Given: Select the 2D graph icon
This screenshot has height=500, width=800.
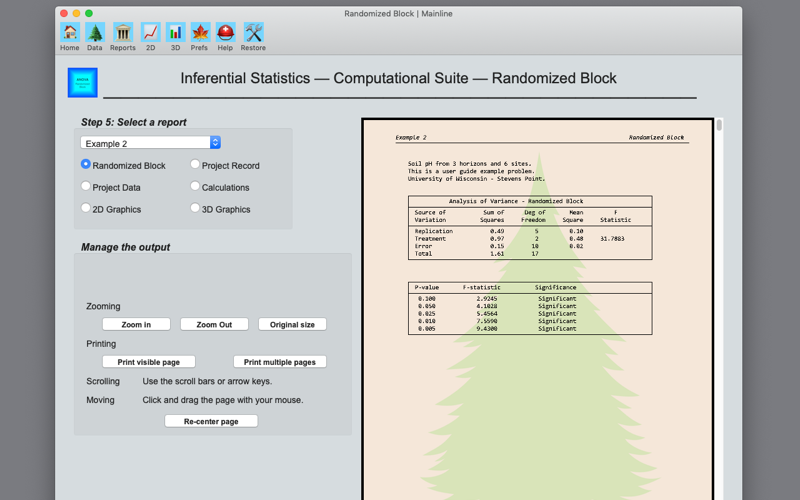Looking at the screenshot, I should [x=151, y=33].
